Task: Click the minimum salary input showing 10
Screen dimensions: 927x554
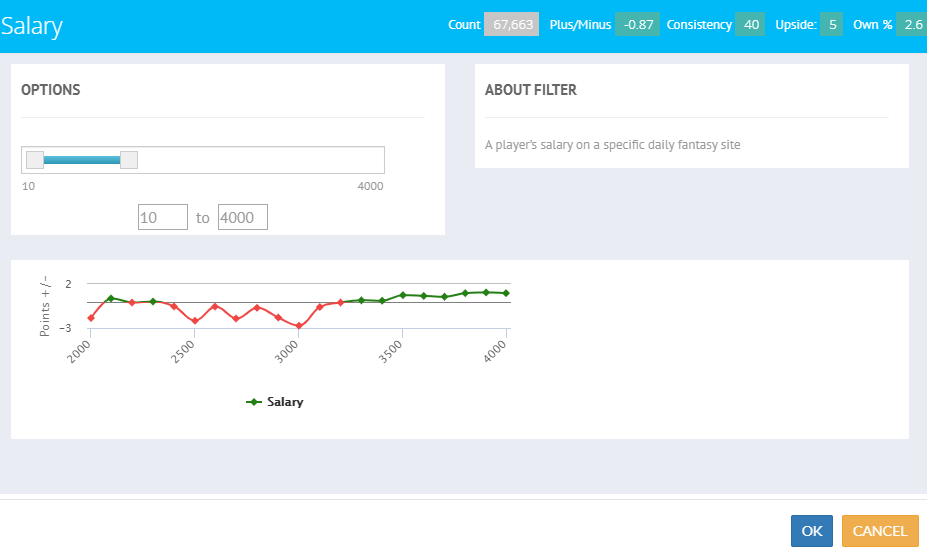Action: pos(163,217)
